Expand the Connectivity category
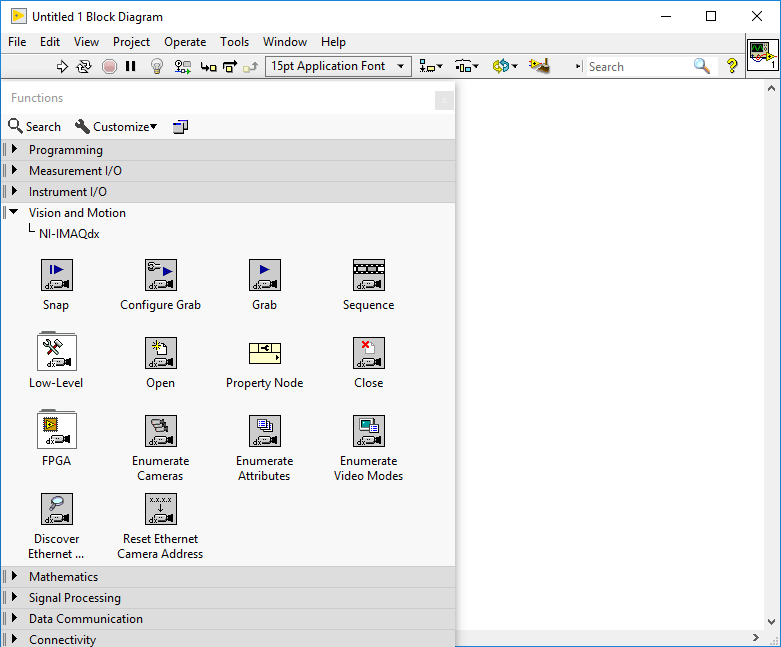The image size is (781, 647). tap(14, 639)
